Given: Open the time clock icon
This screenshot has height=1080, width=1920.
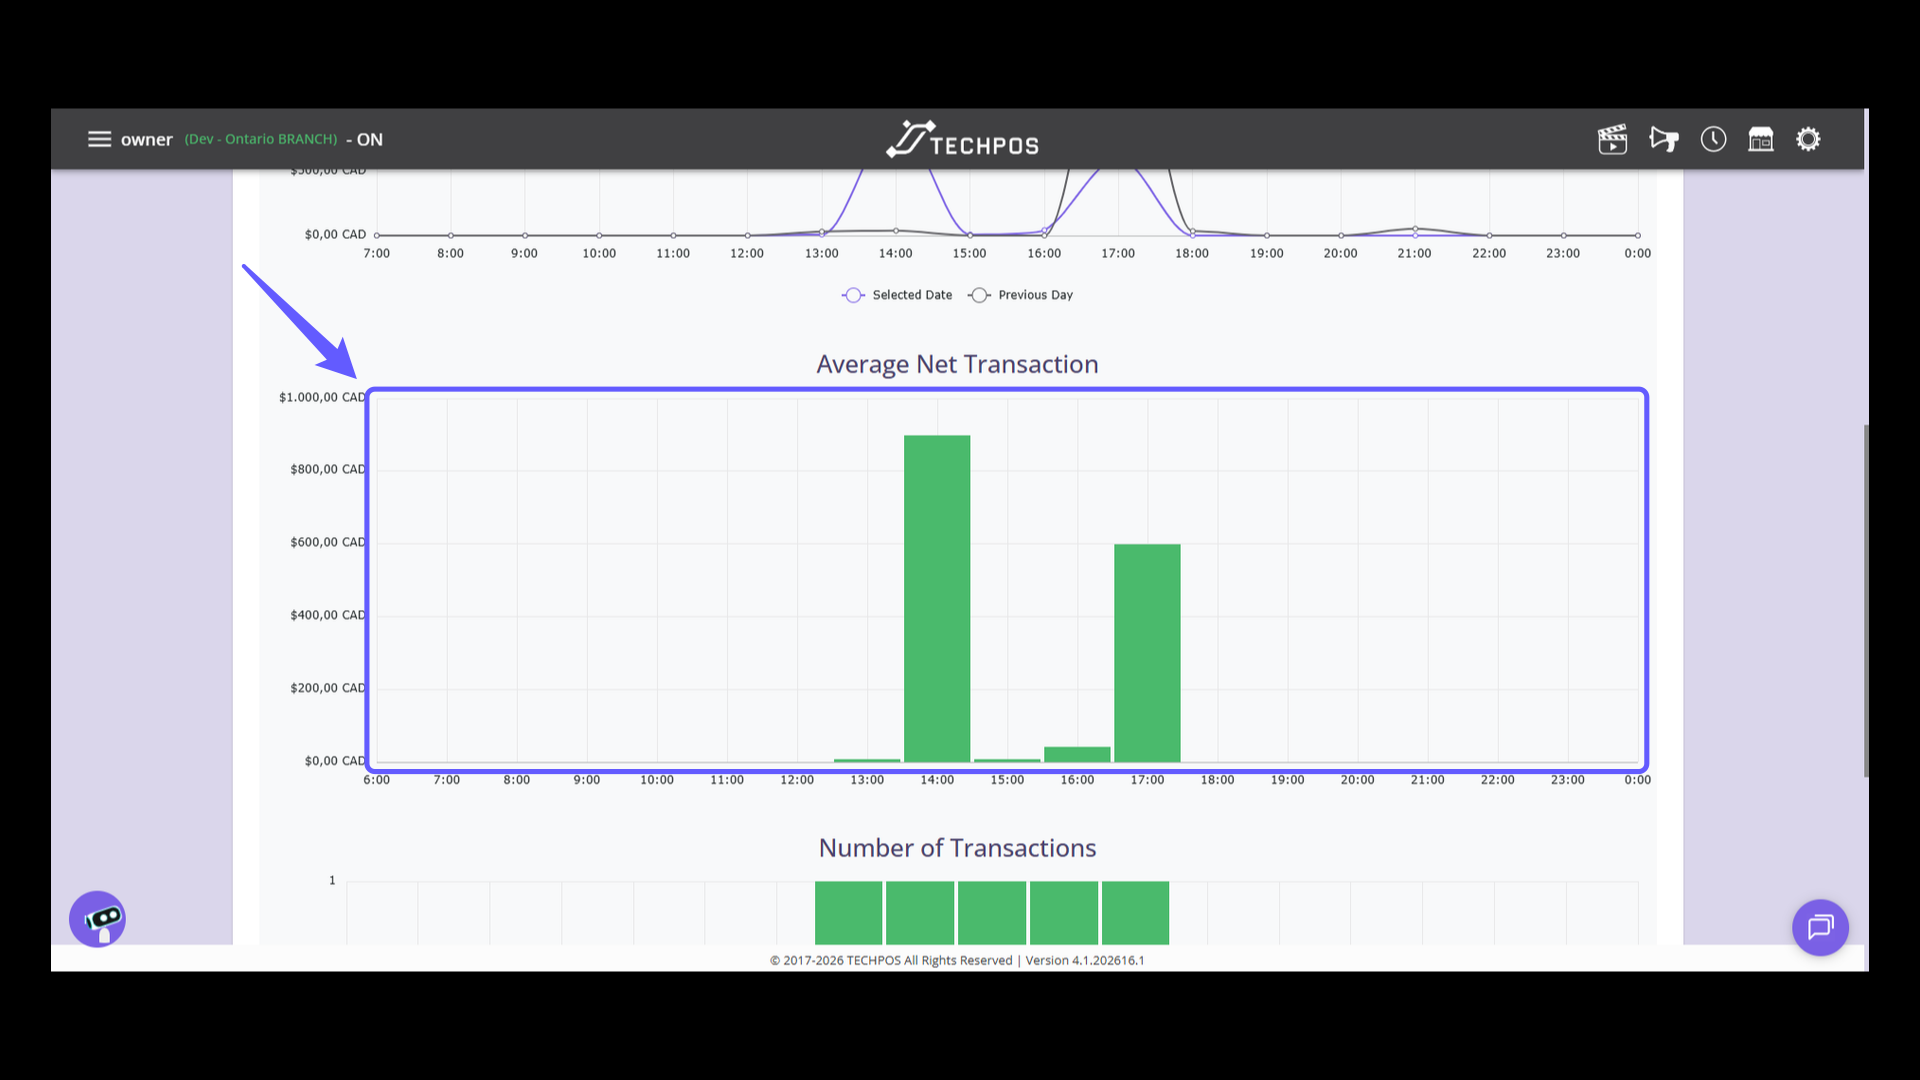Looking at the screenshot, I should [x=1713, y=139].
